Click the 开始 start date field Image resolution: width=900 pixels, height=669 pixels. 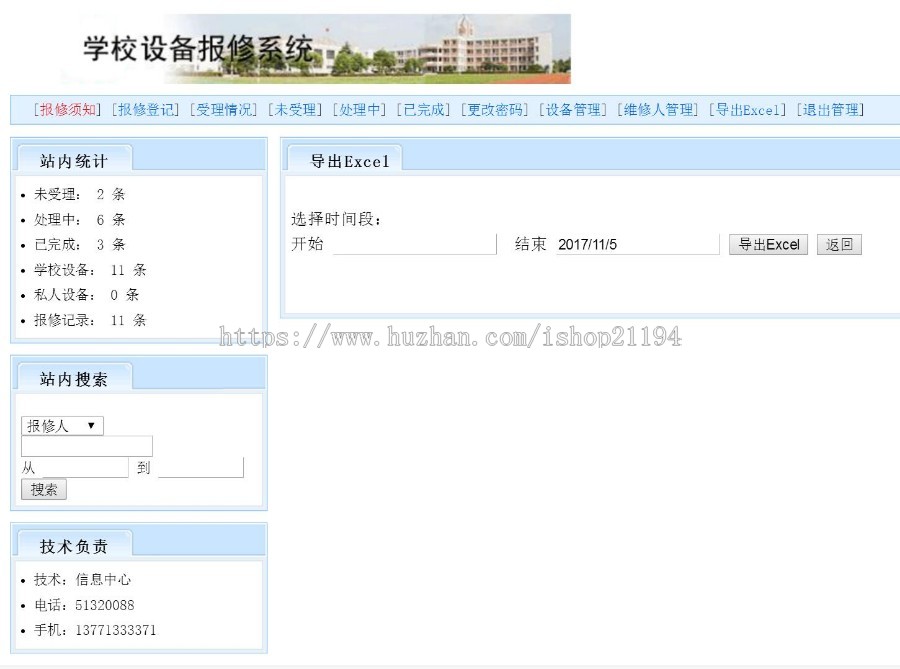pos(415,243)
